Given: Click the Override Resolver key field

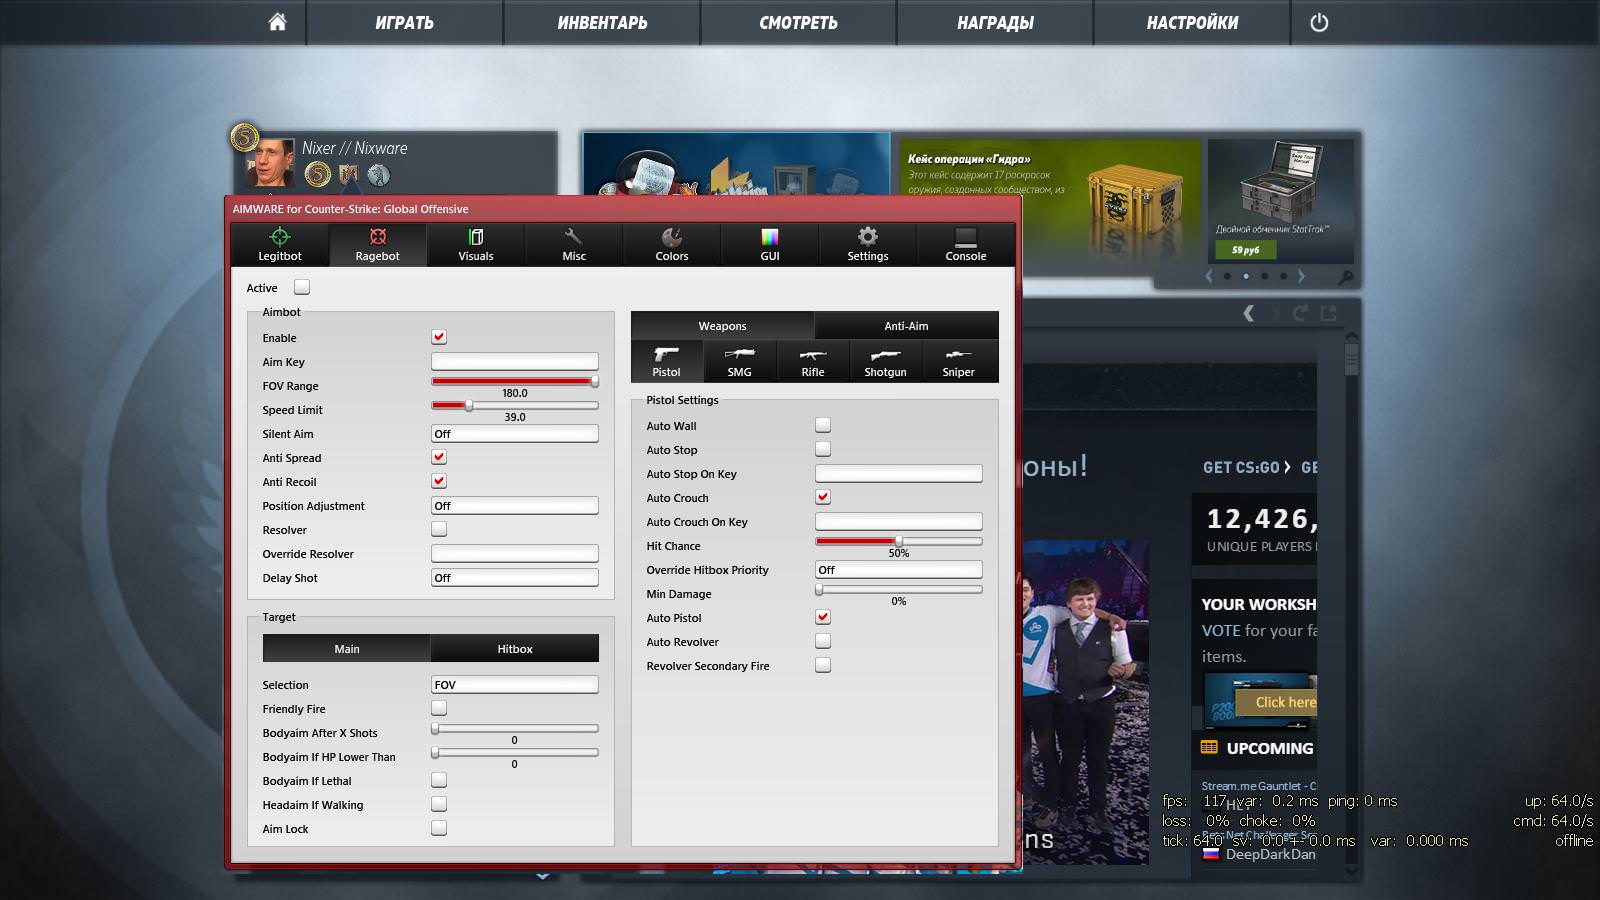Looking at the screenshot, I should point(515,553).
